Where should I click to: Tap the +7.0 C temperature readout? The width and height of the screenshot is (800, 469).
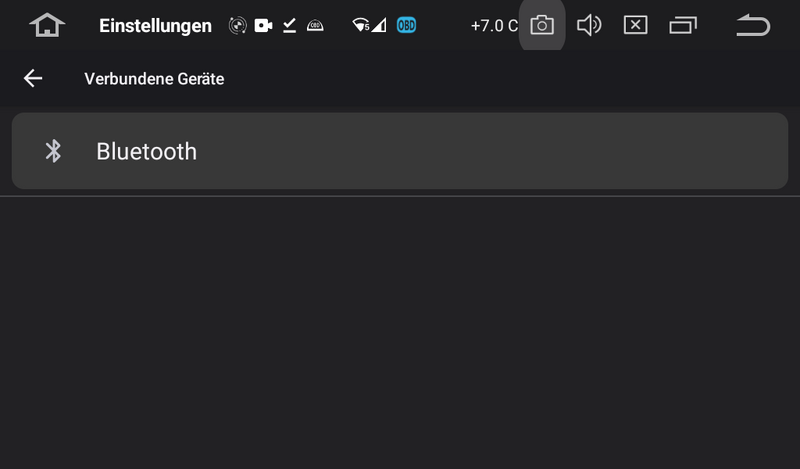tap(494, 26)
